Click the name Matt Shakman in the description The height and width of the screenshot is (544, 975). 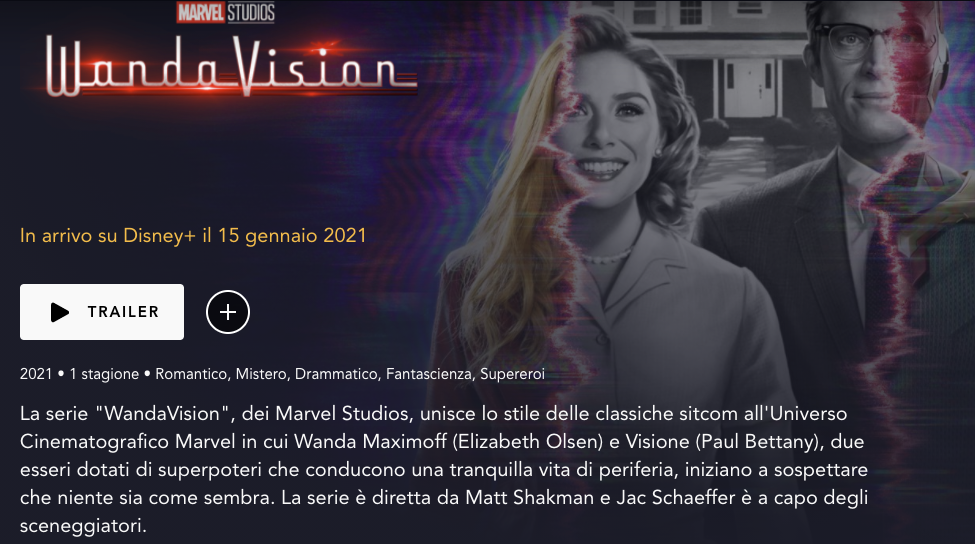click(530, 497)
